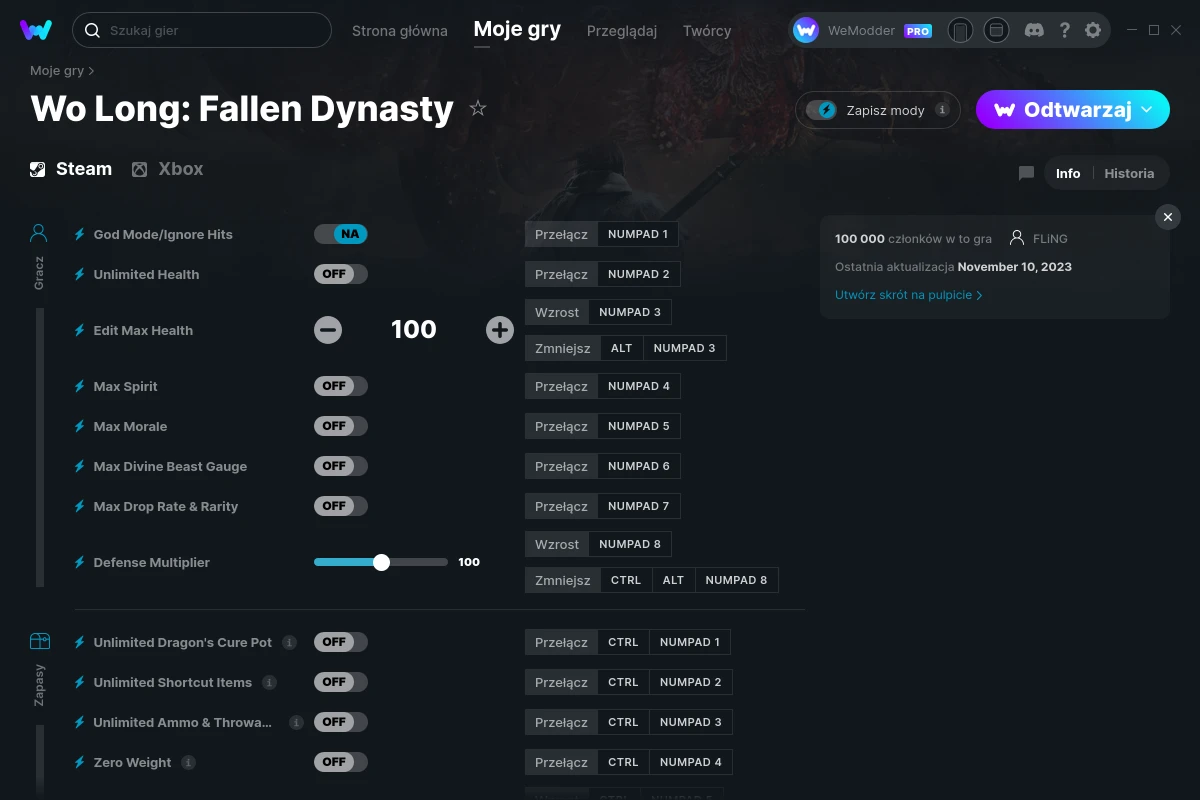
Task: Increase Edit Max Health with plus button
Action: point(499,330)
